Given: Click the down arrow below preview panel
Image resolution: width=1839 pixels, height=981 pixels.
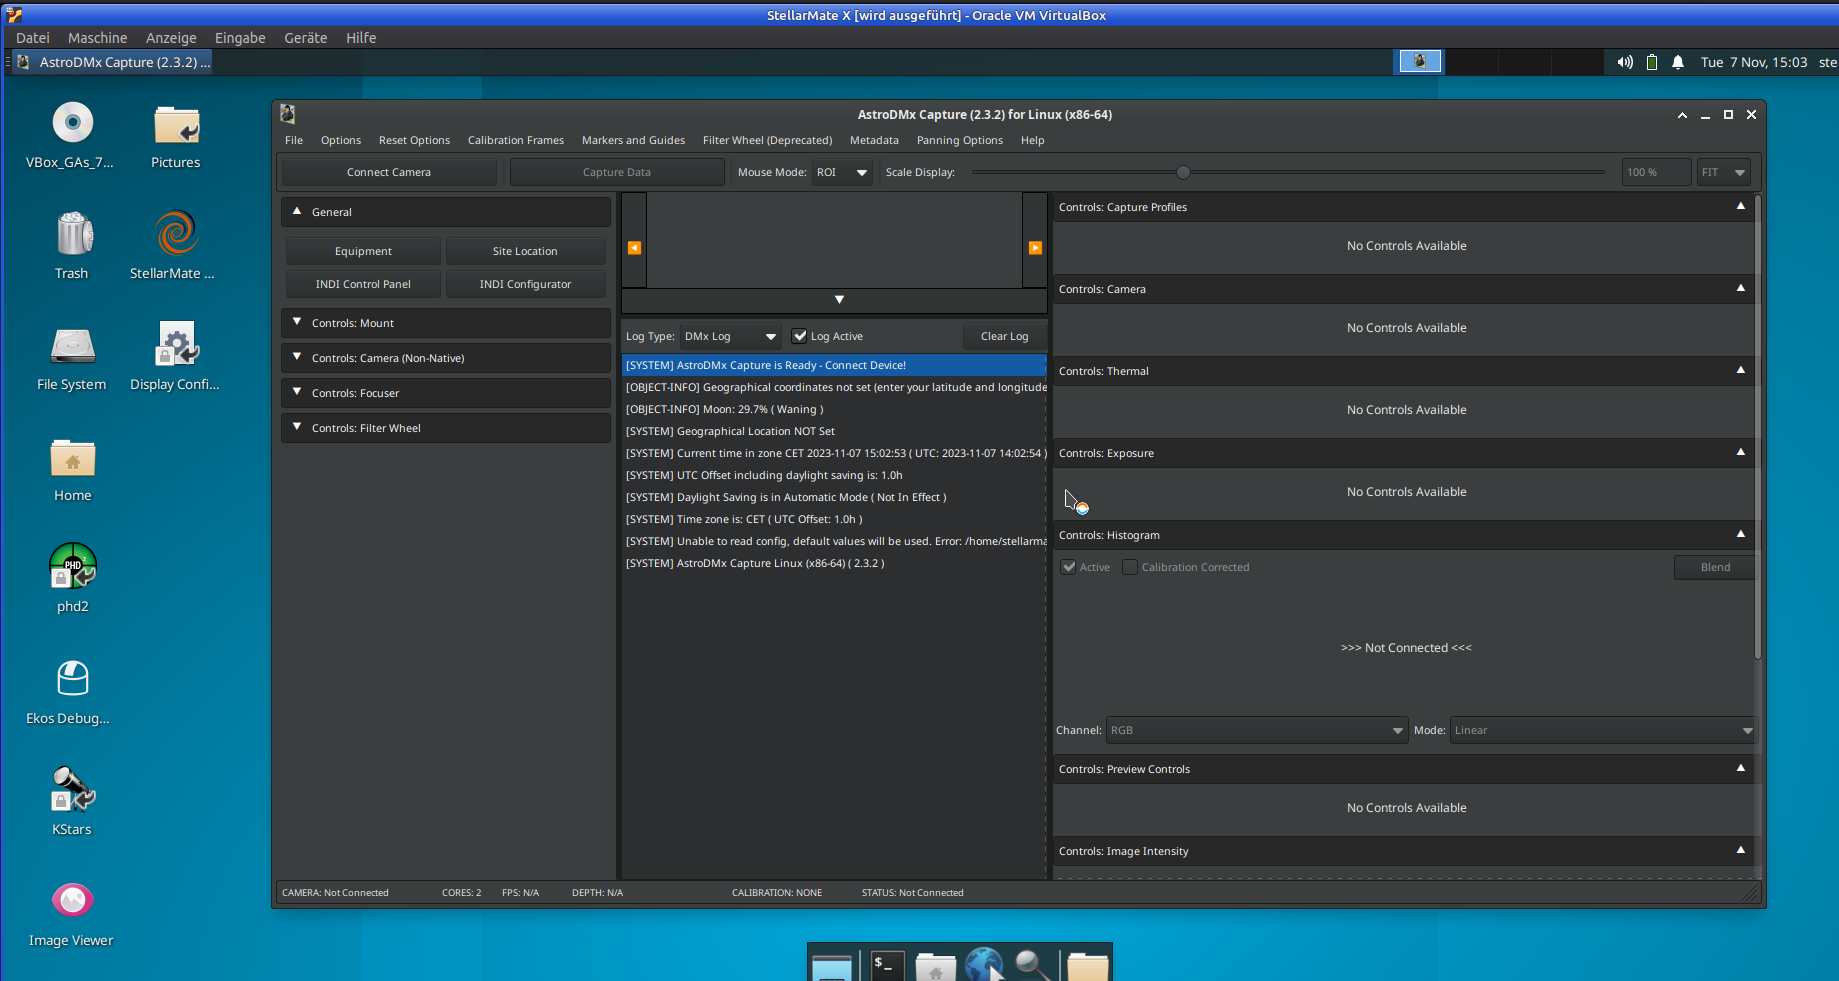Looking at the screenshot, I should tap(839, 300).
